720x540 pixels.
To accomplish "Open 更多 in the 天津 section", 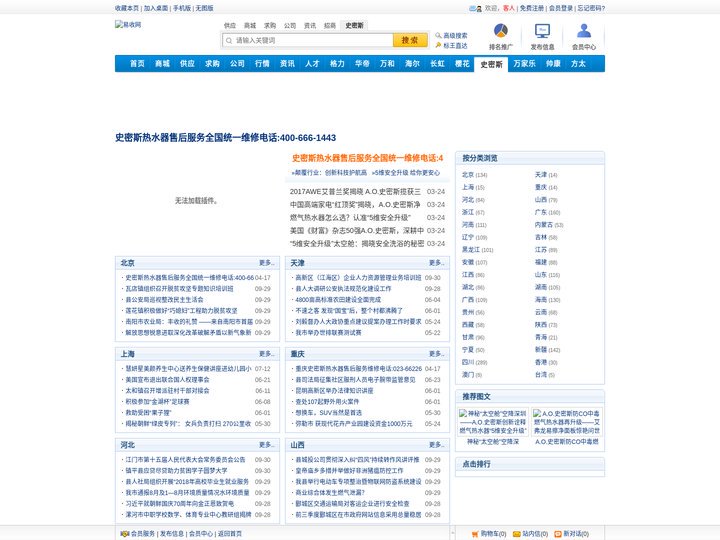I will [x=436, y=263].
